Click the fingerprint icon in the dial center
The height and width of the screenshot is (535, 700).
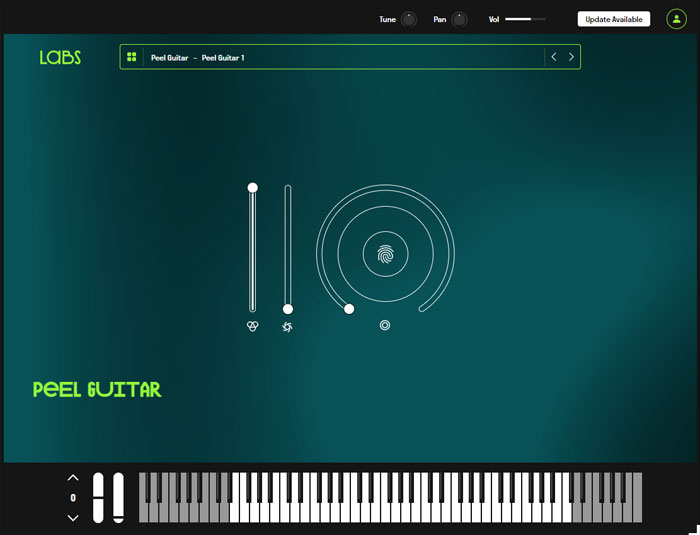[385, 254]
